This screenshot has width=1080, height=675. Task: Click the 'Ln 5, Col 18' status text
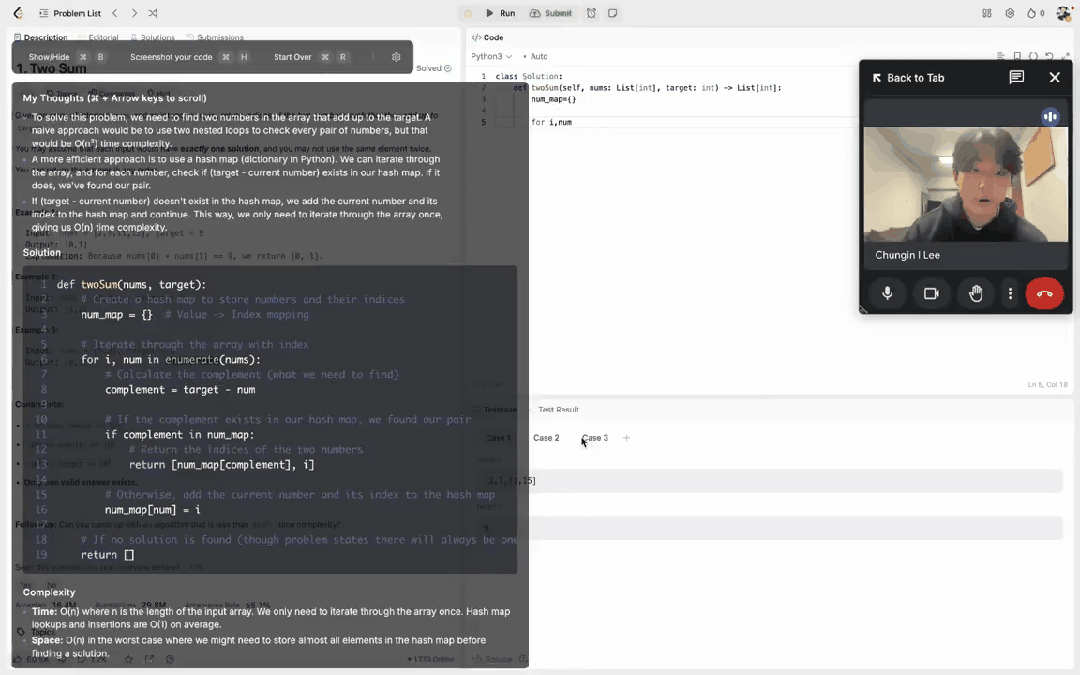pyautogui.click(x=1047, y=384)
